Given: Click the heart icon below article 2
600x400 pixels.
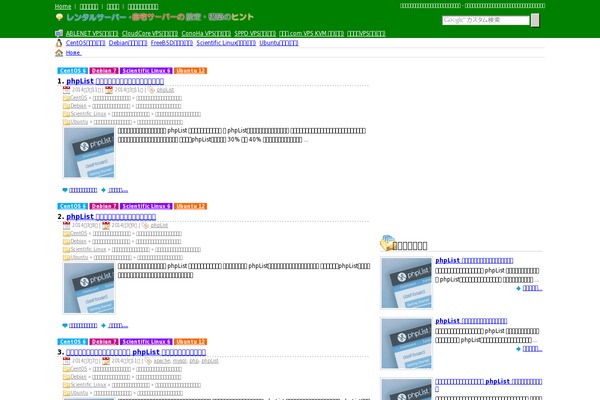Looking at the screenshot, I should point(65,325).
